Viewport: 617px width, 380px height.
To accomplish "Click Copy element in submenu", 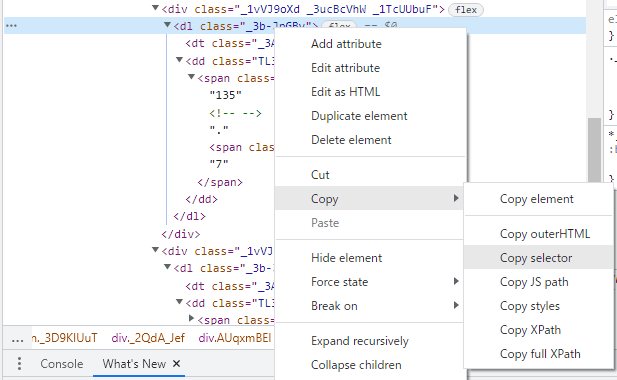I will pos(536,199).
